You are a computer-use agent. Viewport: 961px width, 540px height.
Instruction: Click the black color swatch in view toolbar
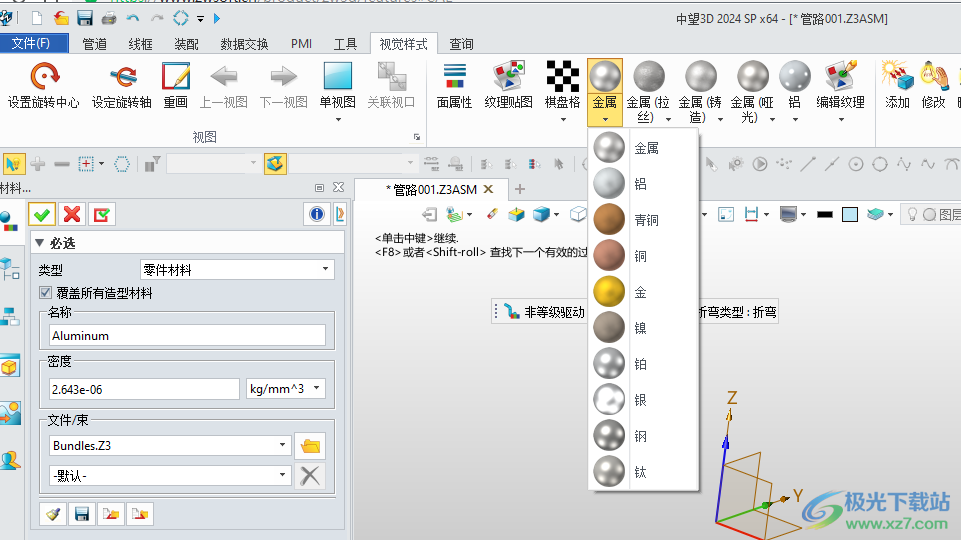[x=825, y=215]
